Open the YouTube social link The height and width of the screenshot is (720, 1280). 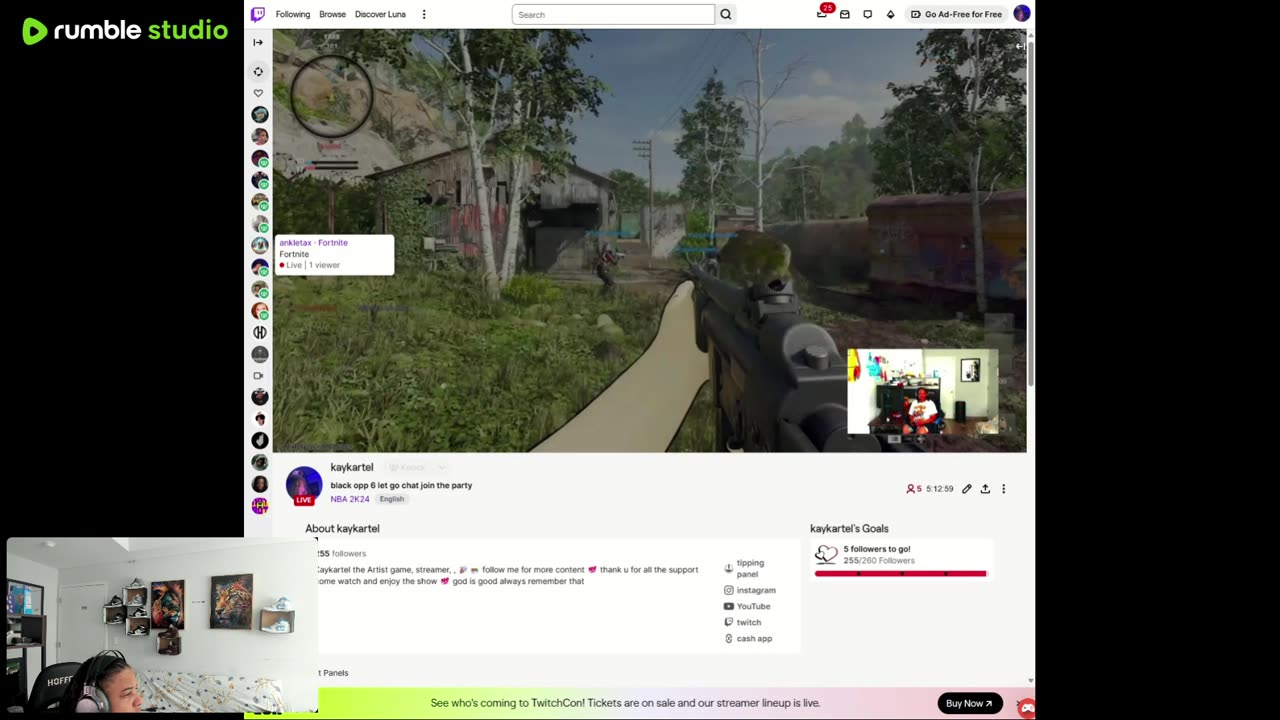point(747,606)
